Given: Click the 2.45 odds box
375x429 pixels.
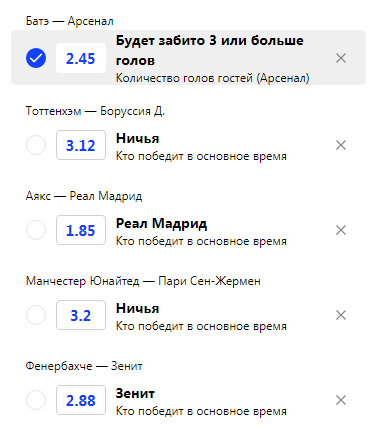Looking at the screenshot, I should [x=81, y=58].
